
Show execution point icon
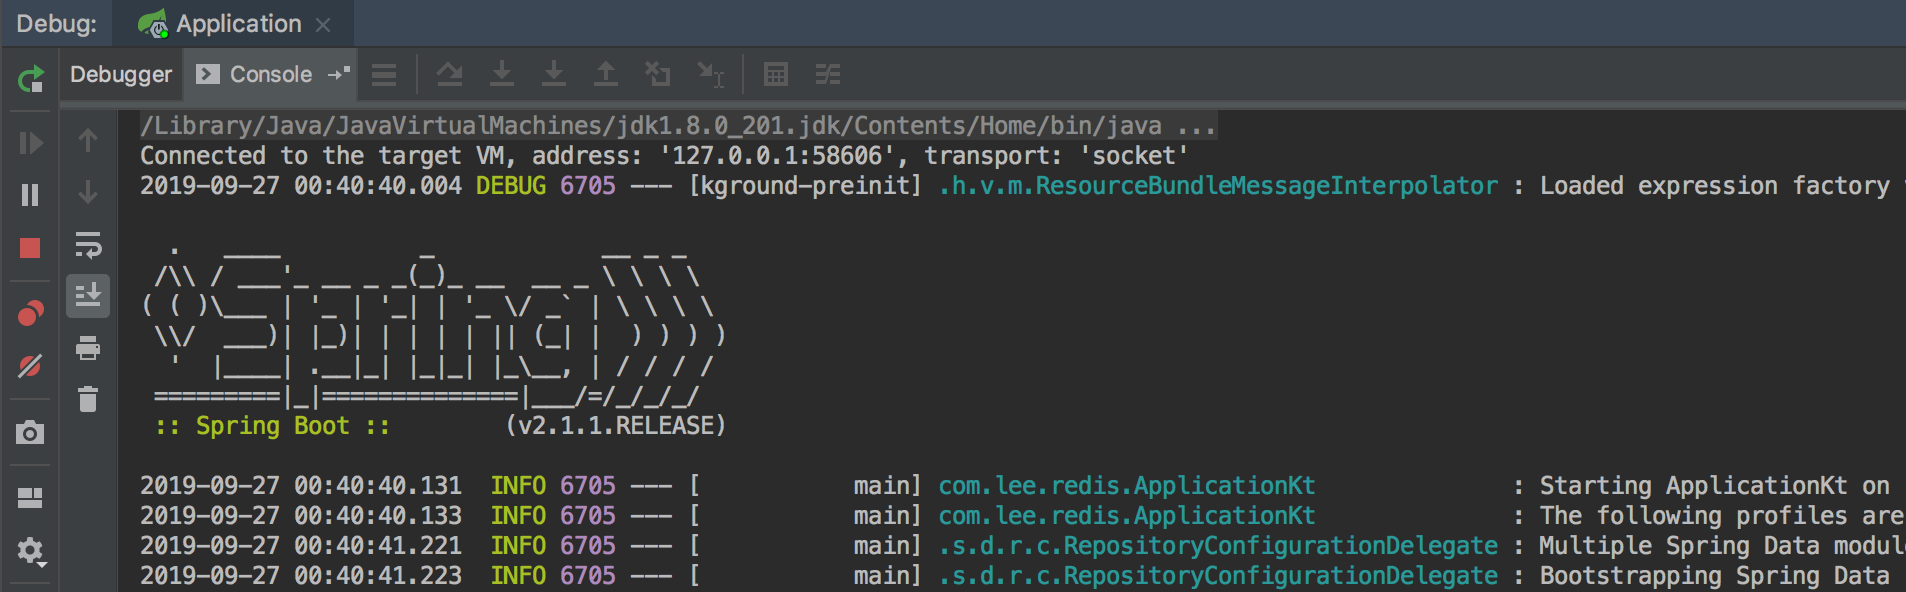coord(384,75)
